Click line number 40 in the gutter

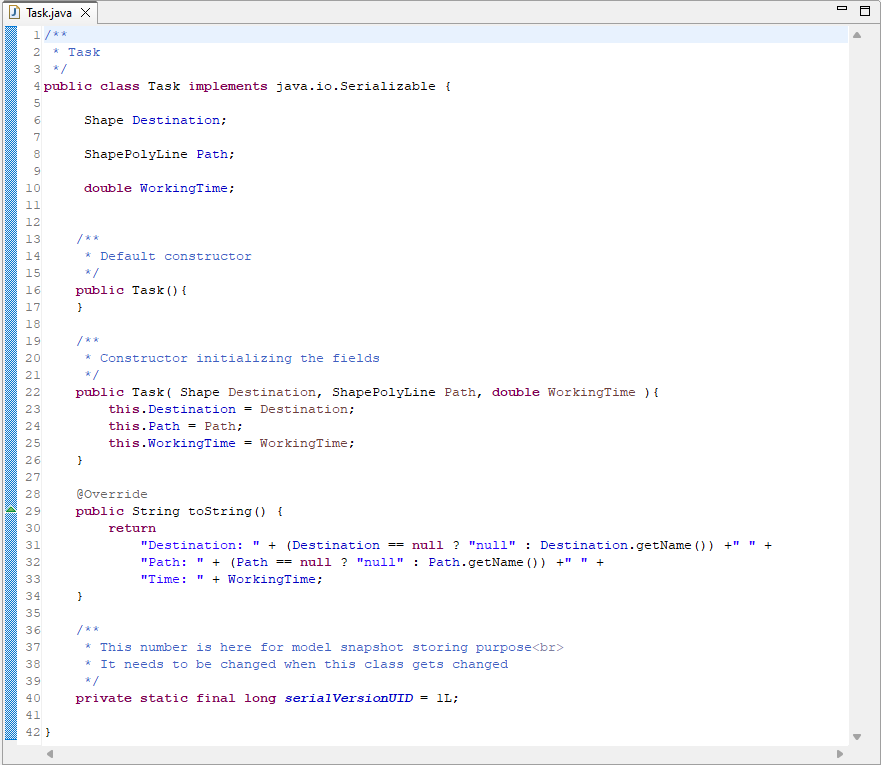[x=33, y=698]
